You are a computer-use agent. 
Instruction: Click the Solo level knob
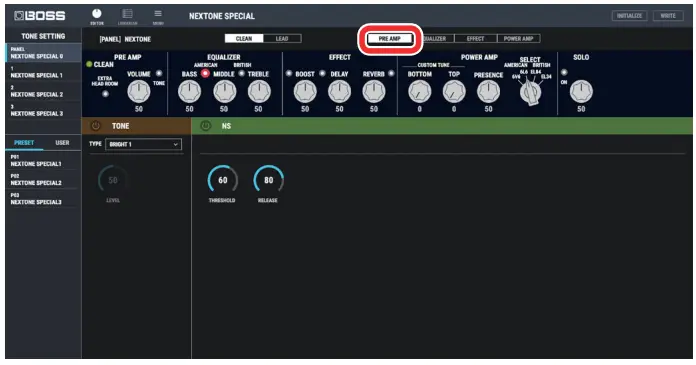(x=581, y=91)
